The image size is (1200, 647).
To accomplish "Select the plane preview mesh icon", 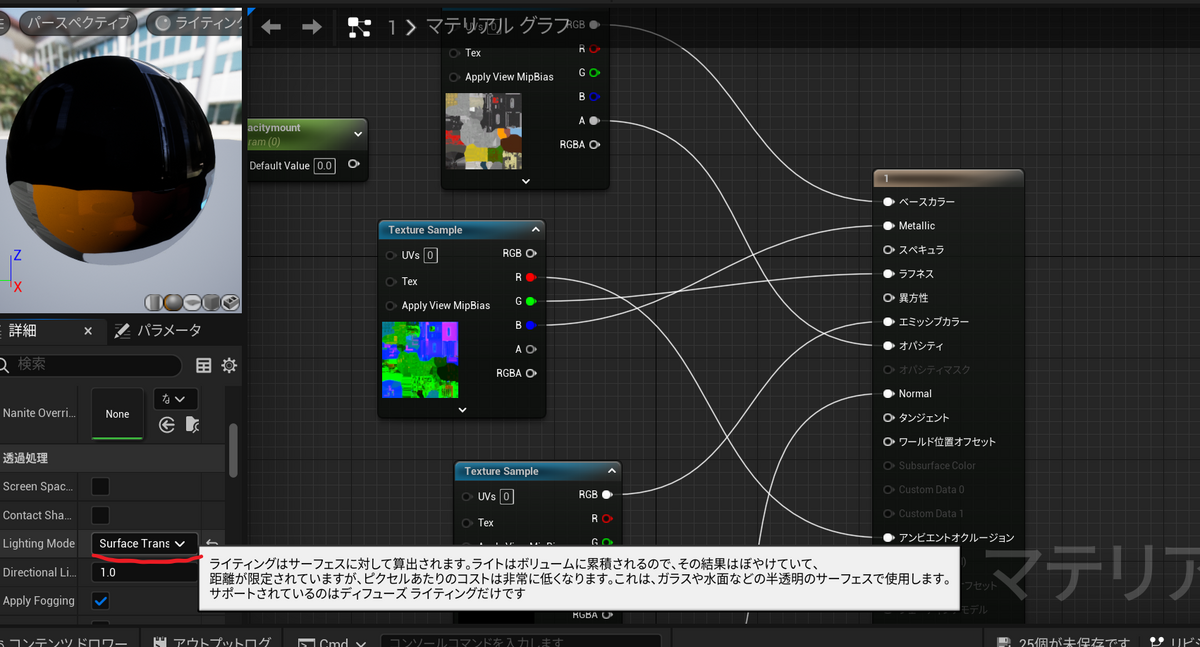I will pos(192,302).
